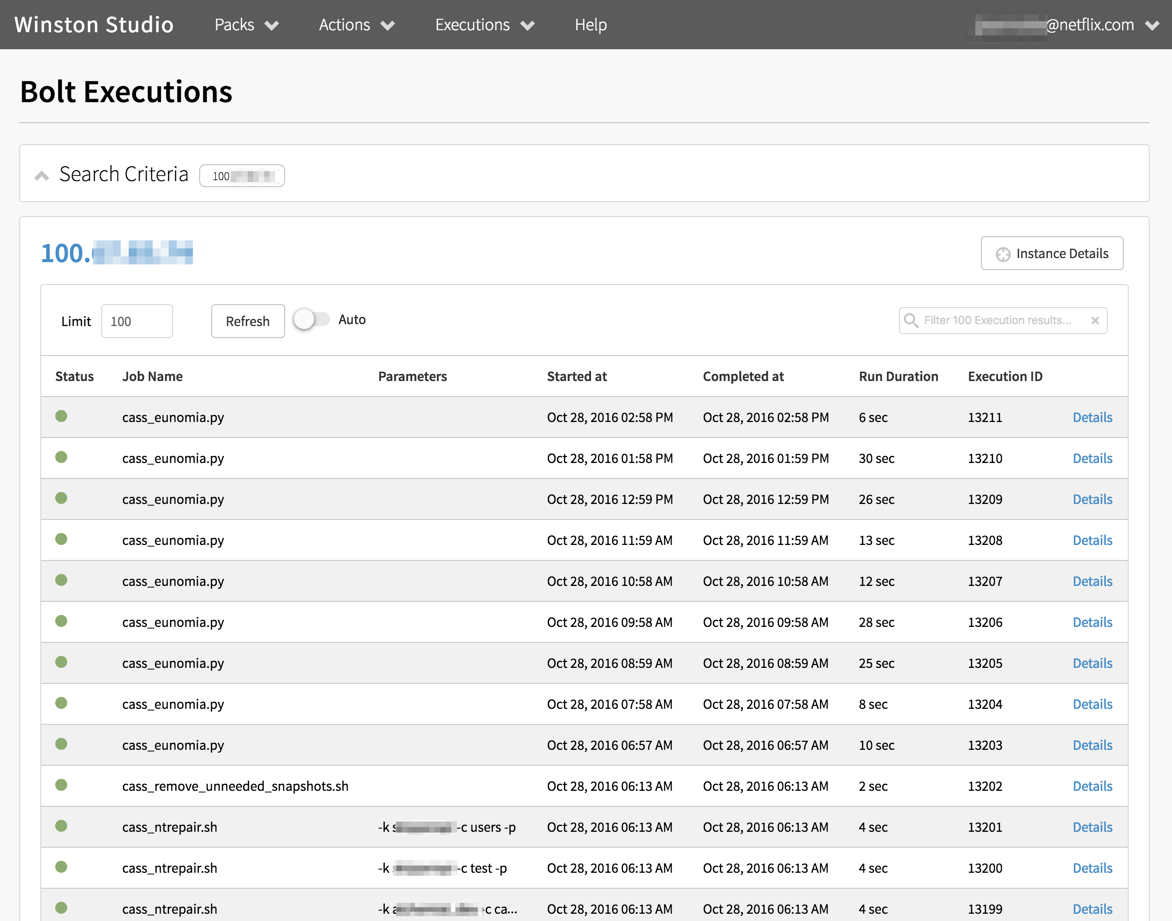1172x921 pixels.
Task: Enable the Auto refresh toggle
Action: (311, 320)
